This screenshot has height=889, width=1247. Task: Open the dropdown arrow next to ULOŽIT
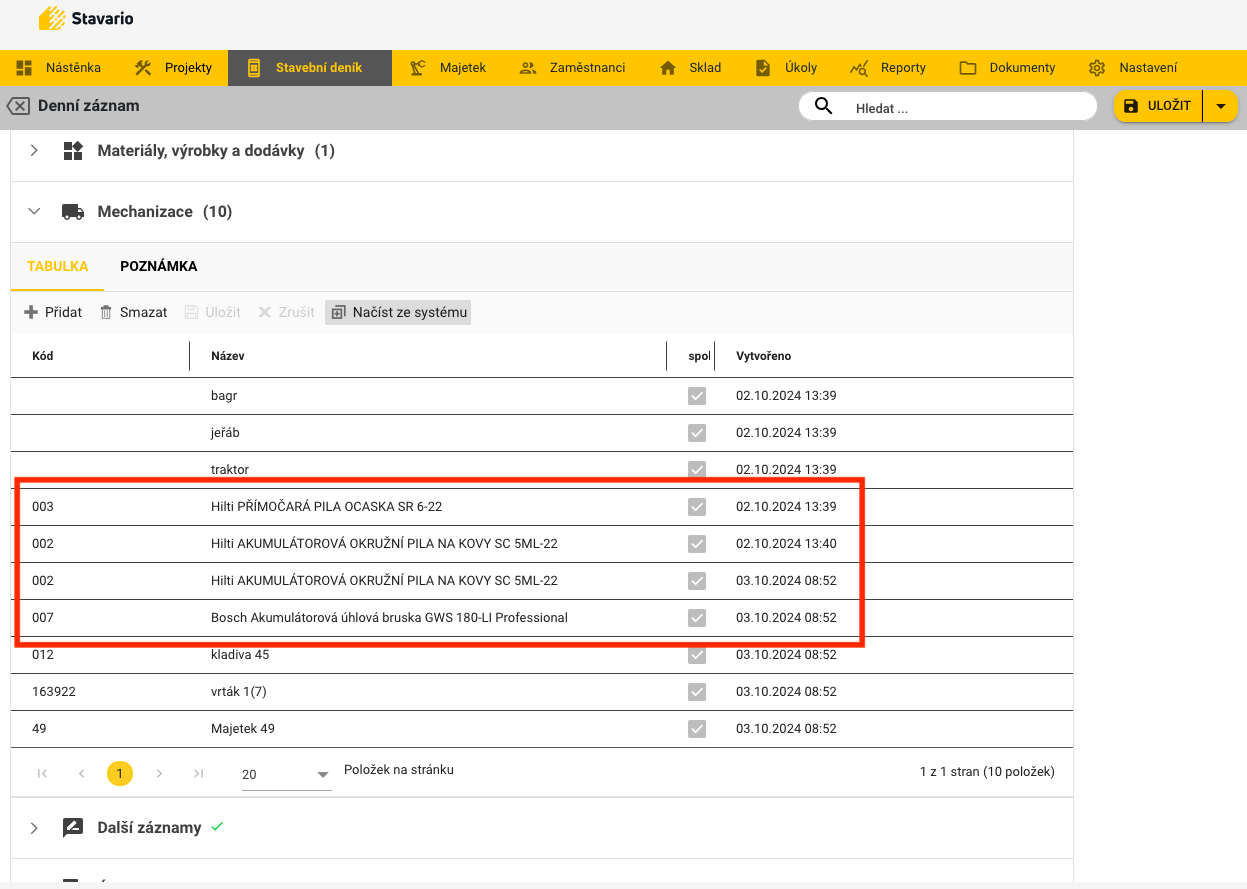1220,106
